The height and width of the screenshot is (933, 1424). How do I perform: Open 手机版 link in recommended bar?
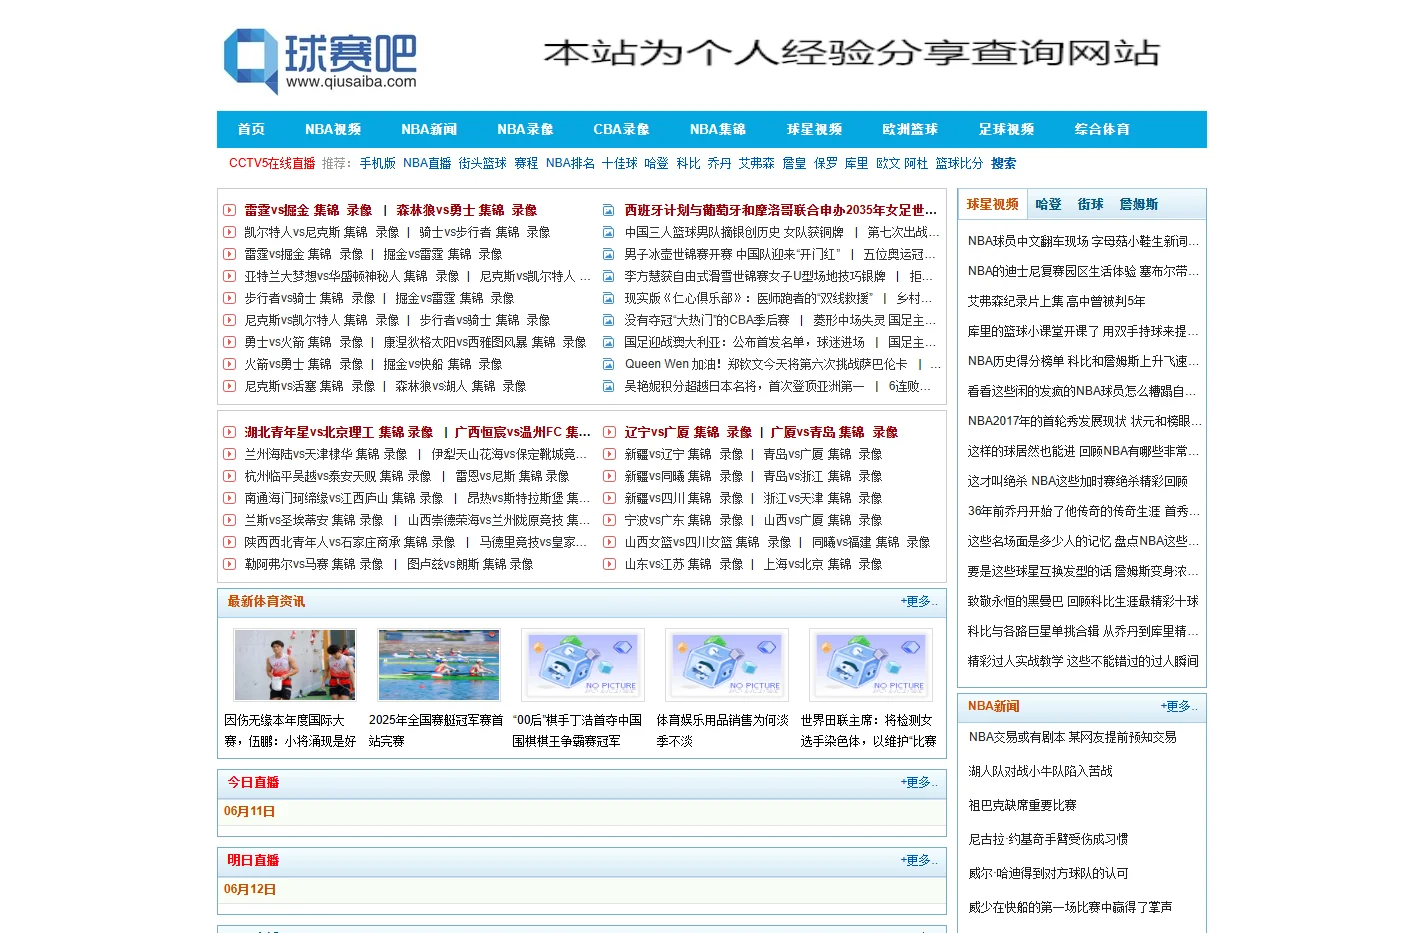[378, 163]
